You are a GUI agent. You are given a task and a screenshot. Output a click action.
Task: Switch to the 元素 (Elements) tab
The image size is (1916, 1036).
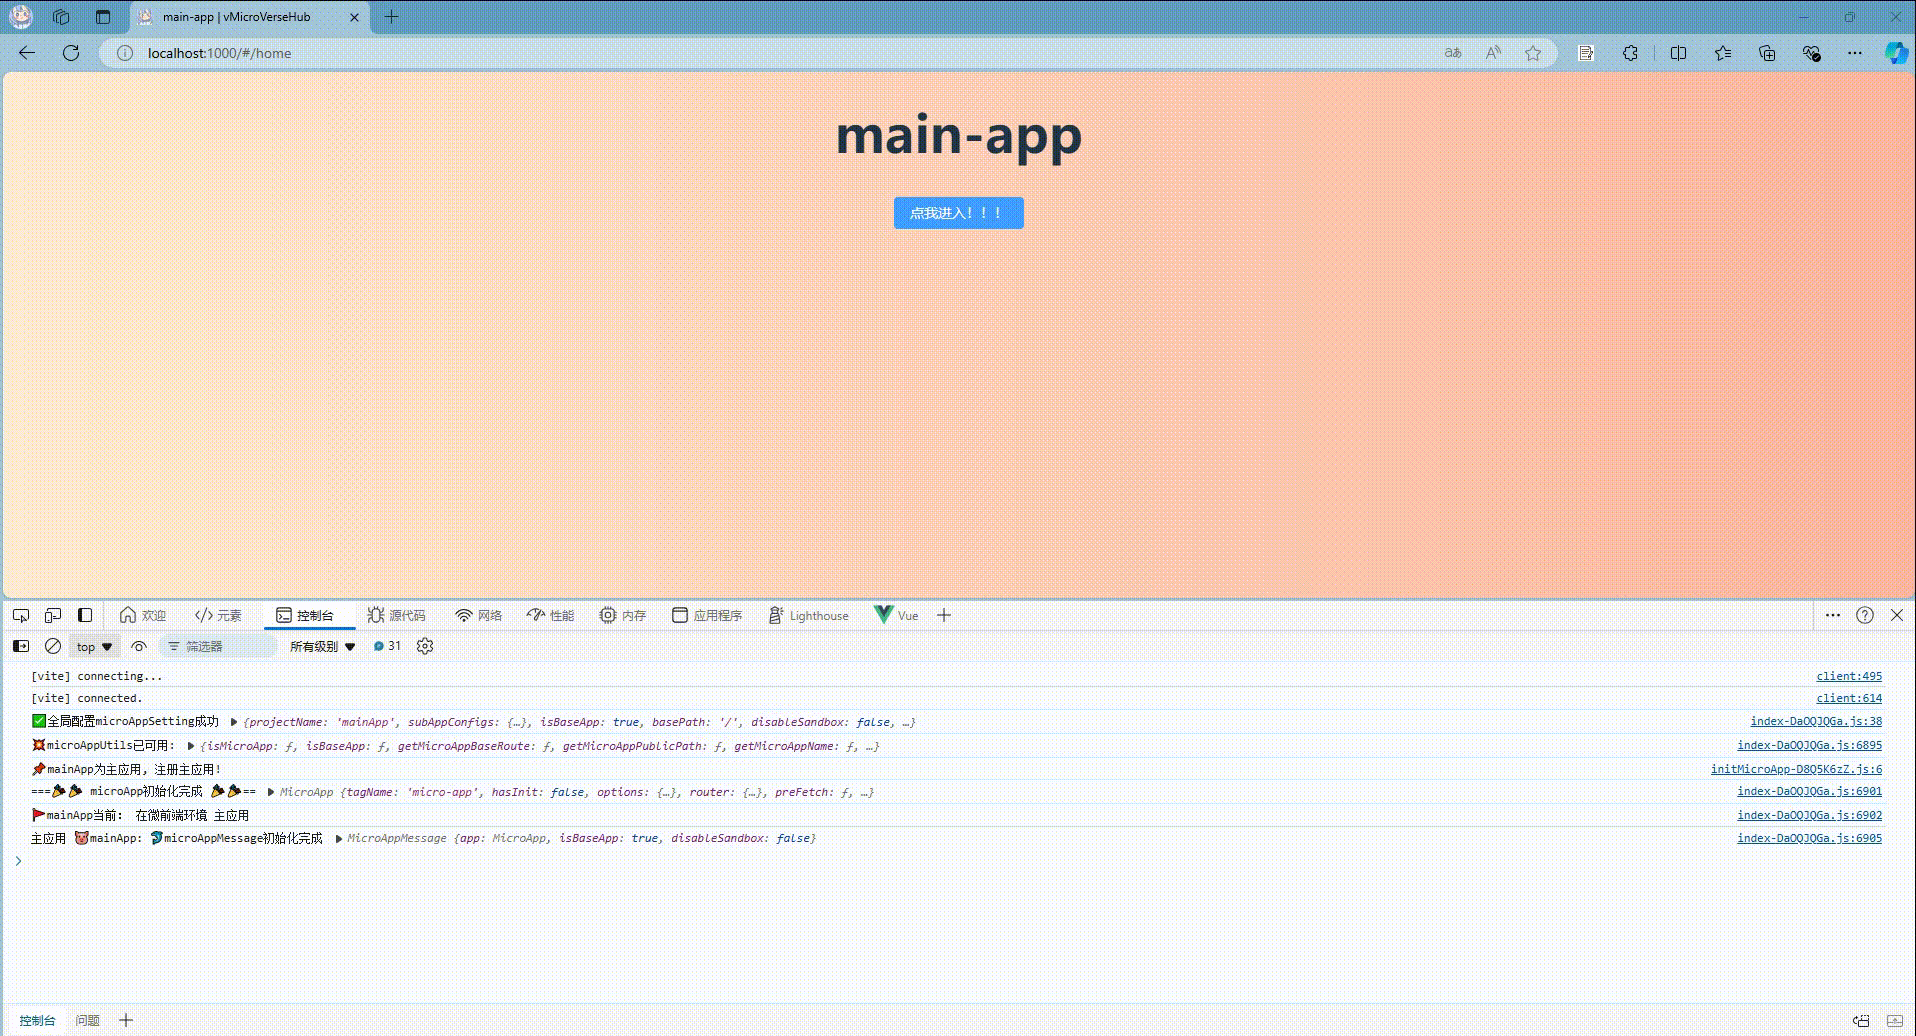[x=218, y=615]
